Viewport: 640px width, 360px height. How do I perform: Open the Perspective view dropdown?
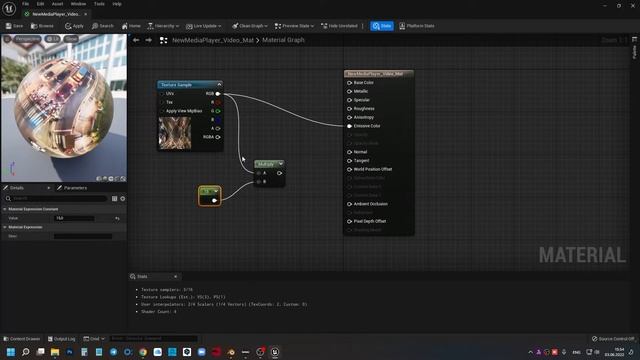[x=27, y=39]
